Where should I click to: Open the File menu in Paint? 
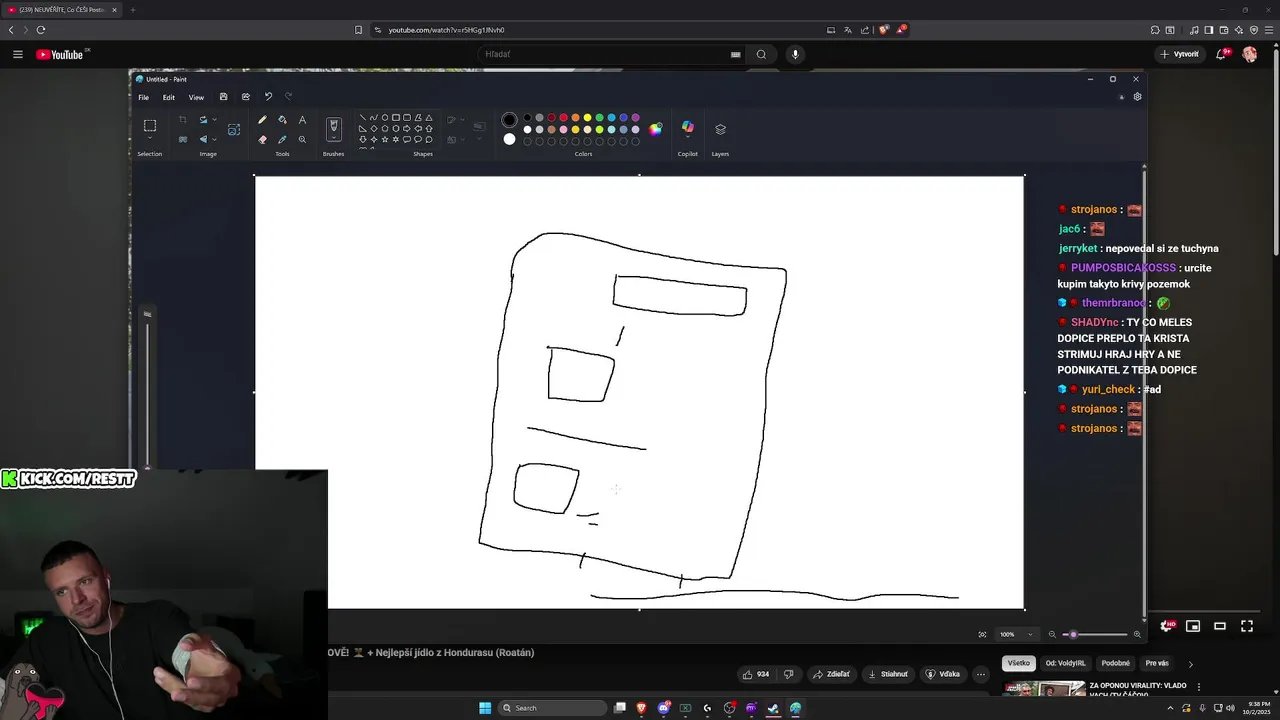tap(143, 97)
